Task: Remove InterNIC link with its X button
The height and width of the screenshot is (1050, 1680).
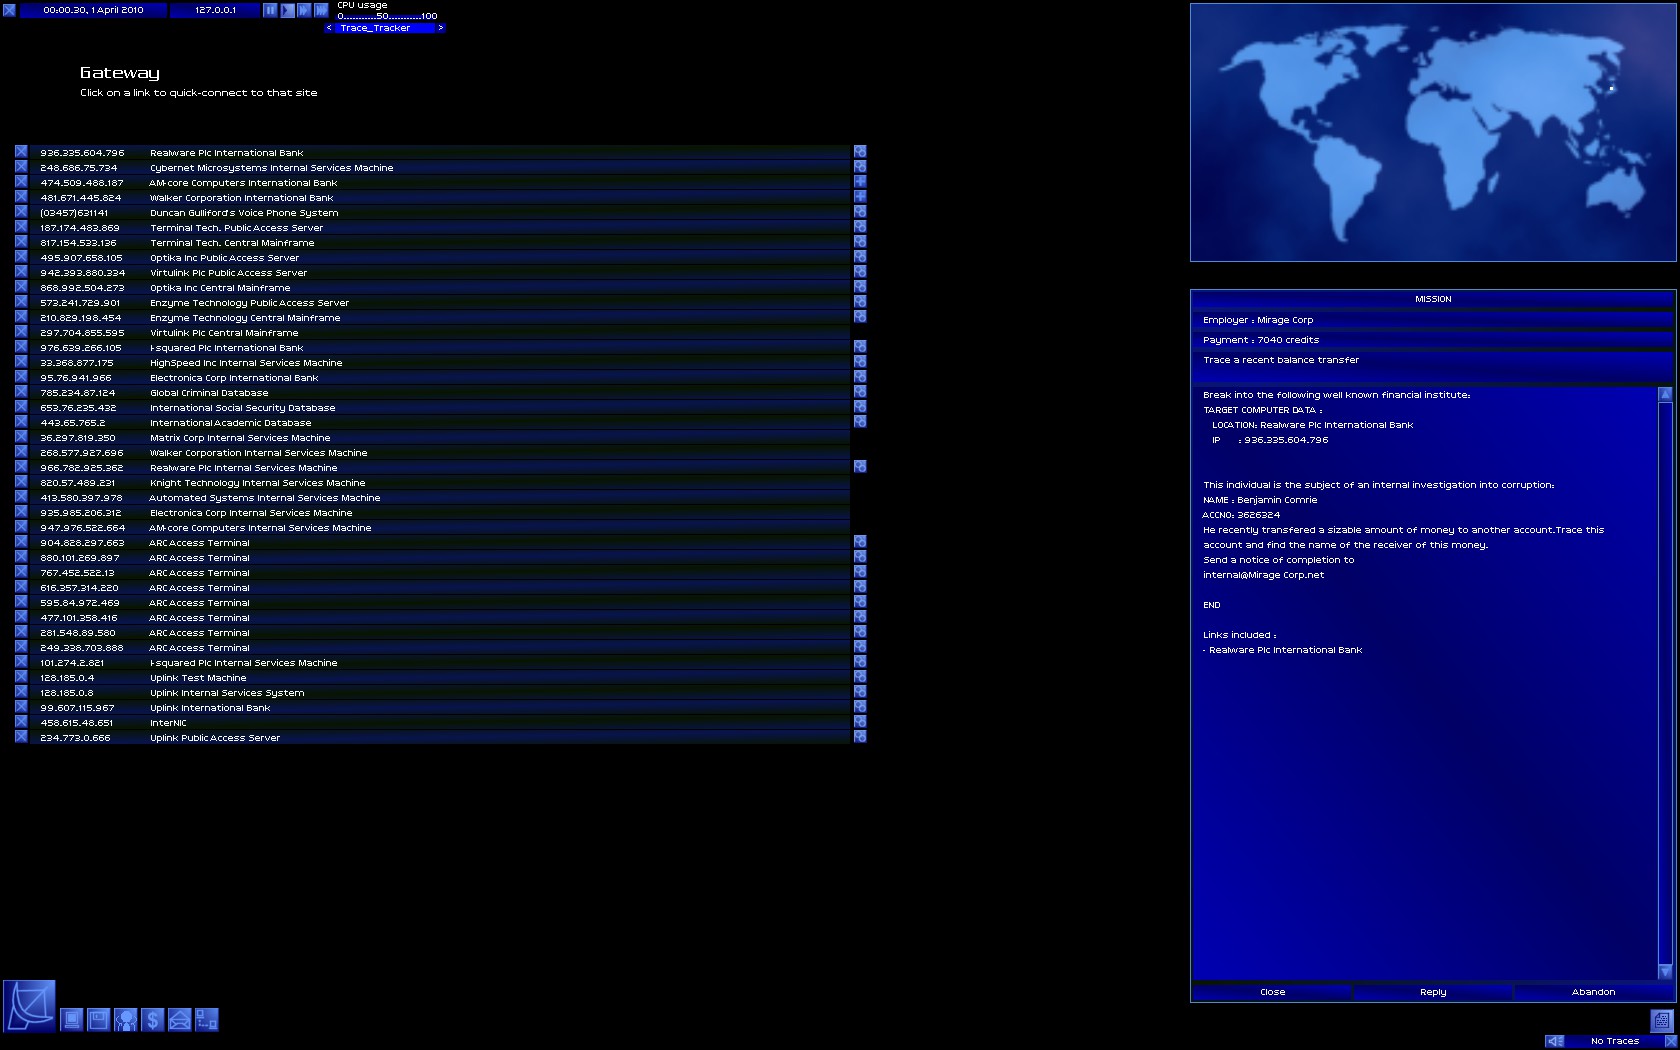Action: pyautogui.click(x=21, y=722)
